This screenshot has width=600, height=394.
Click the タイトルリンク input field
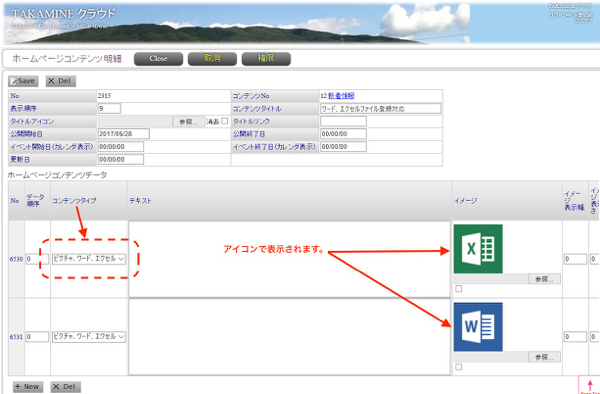point(343,122)
